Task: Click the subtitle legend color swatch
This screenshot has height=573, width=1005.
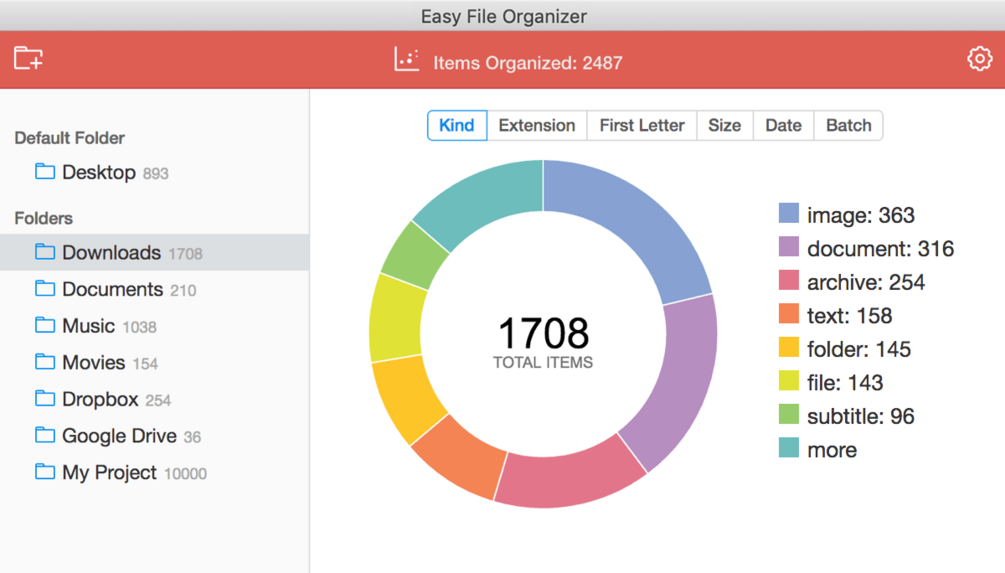Action: (788, 414)
